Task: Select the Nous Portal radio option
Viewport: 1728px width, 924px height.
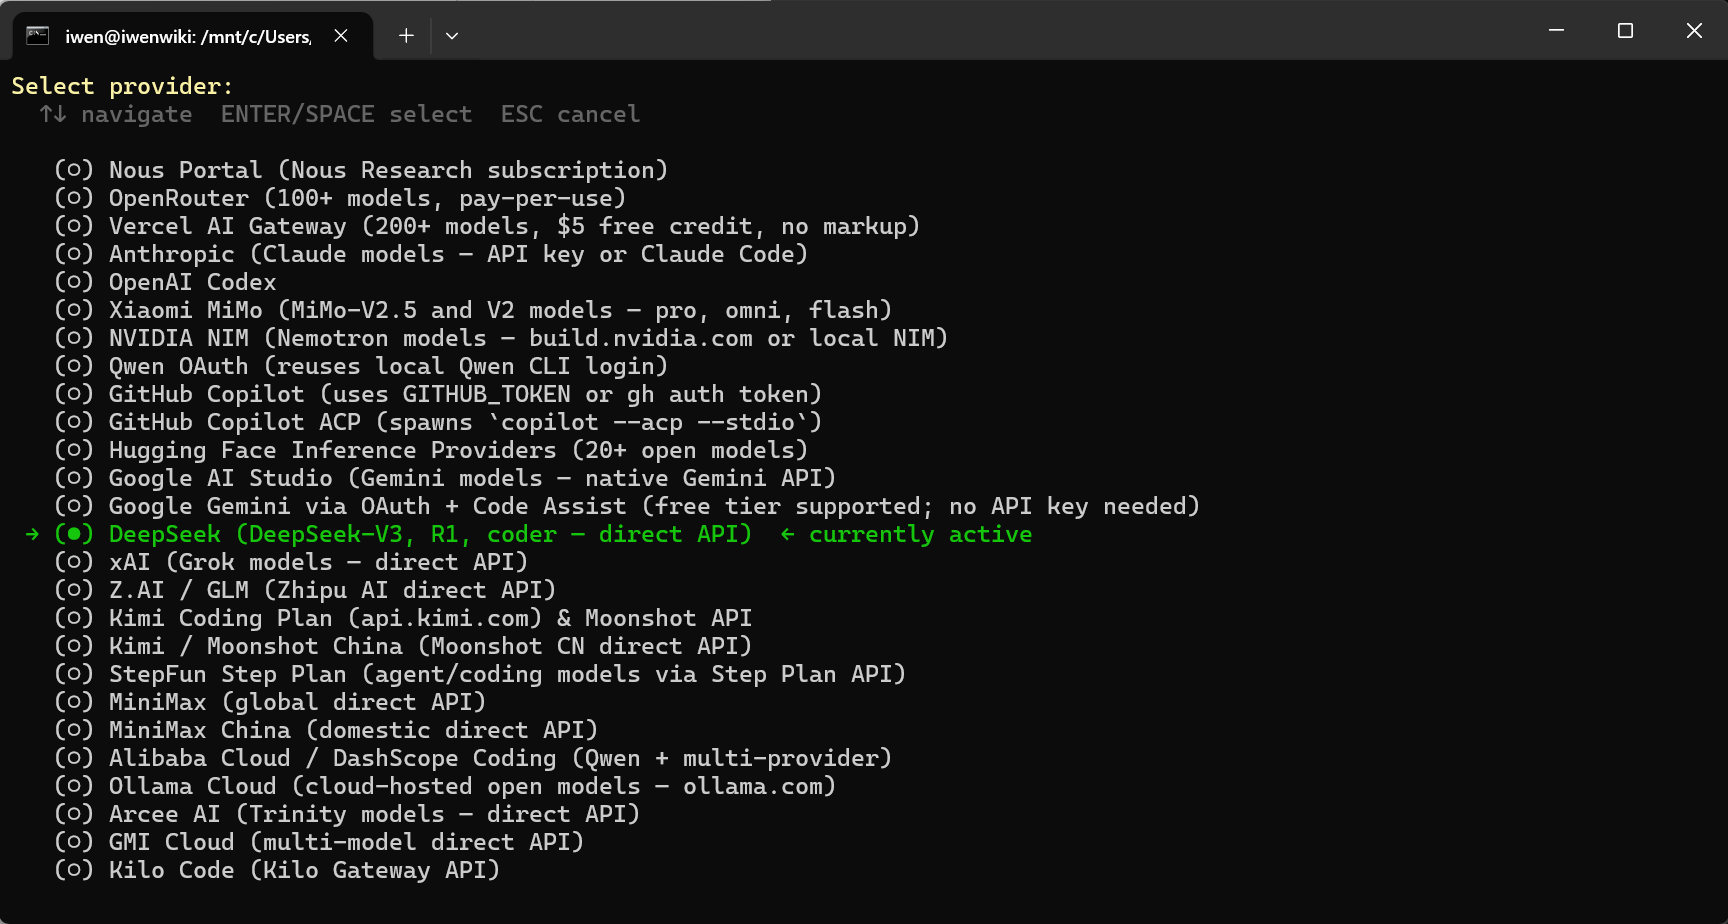Action: (74, 170)
